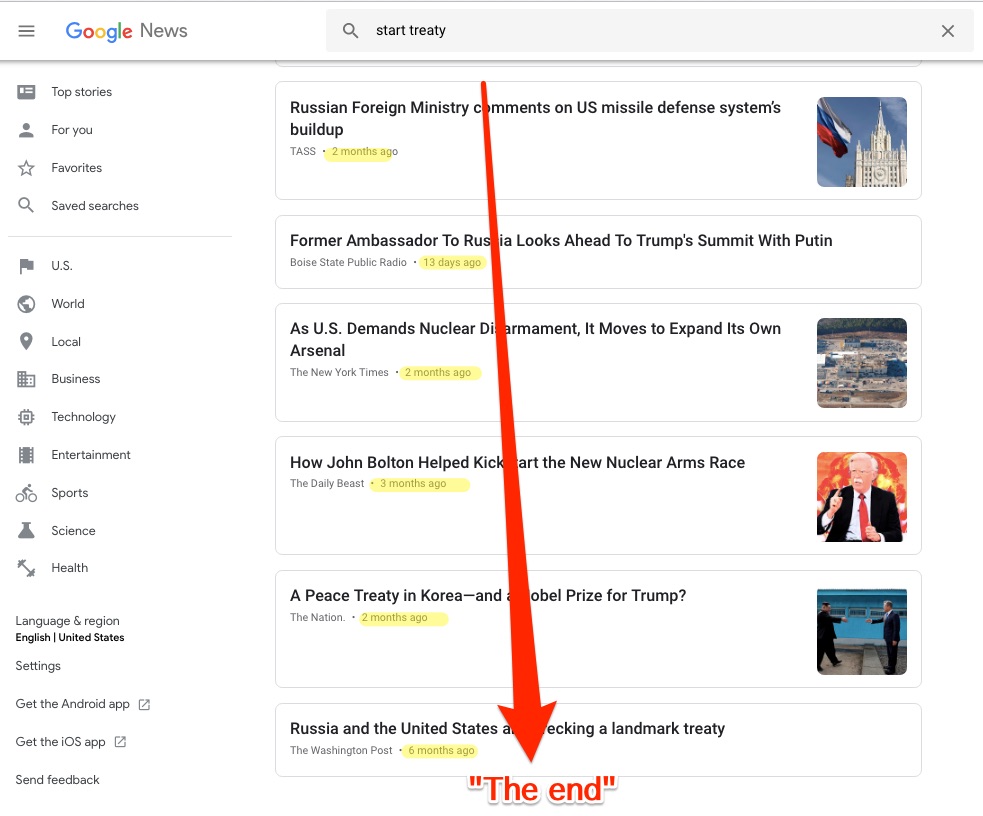The height and width of the screenshot is (816, 983).
Task: Click the Boise State Public Radio source
Action: click(x=348, y=262)
